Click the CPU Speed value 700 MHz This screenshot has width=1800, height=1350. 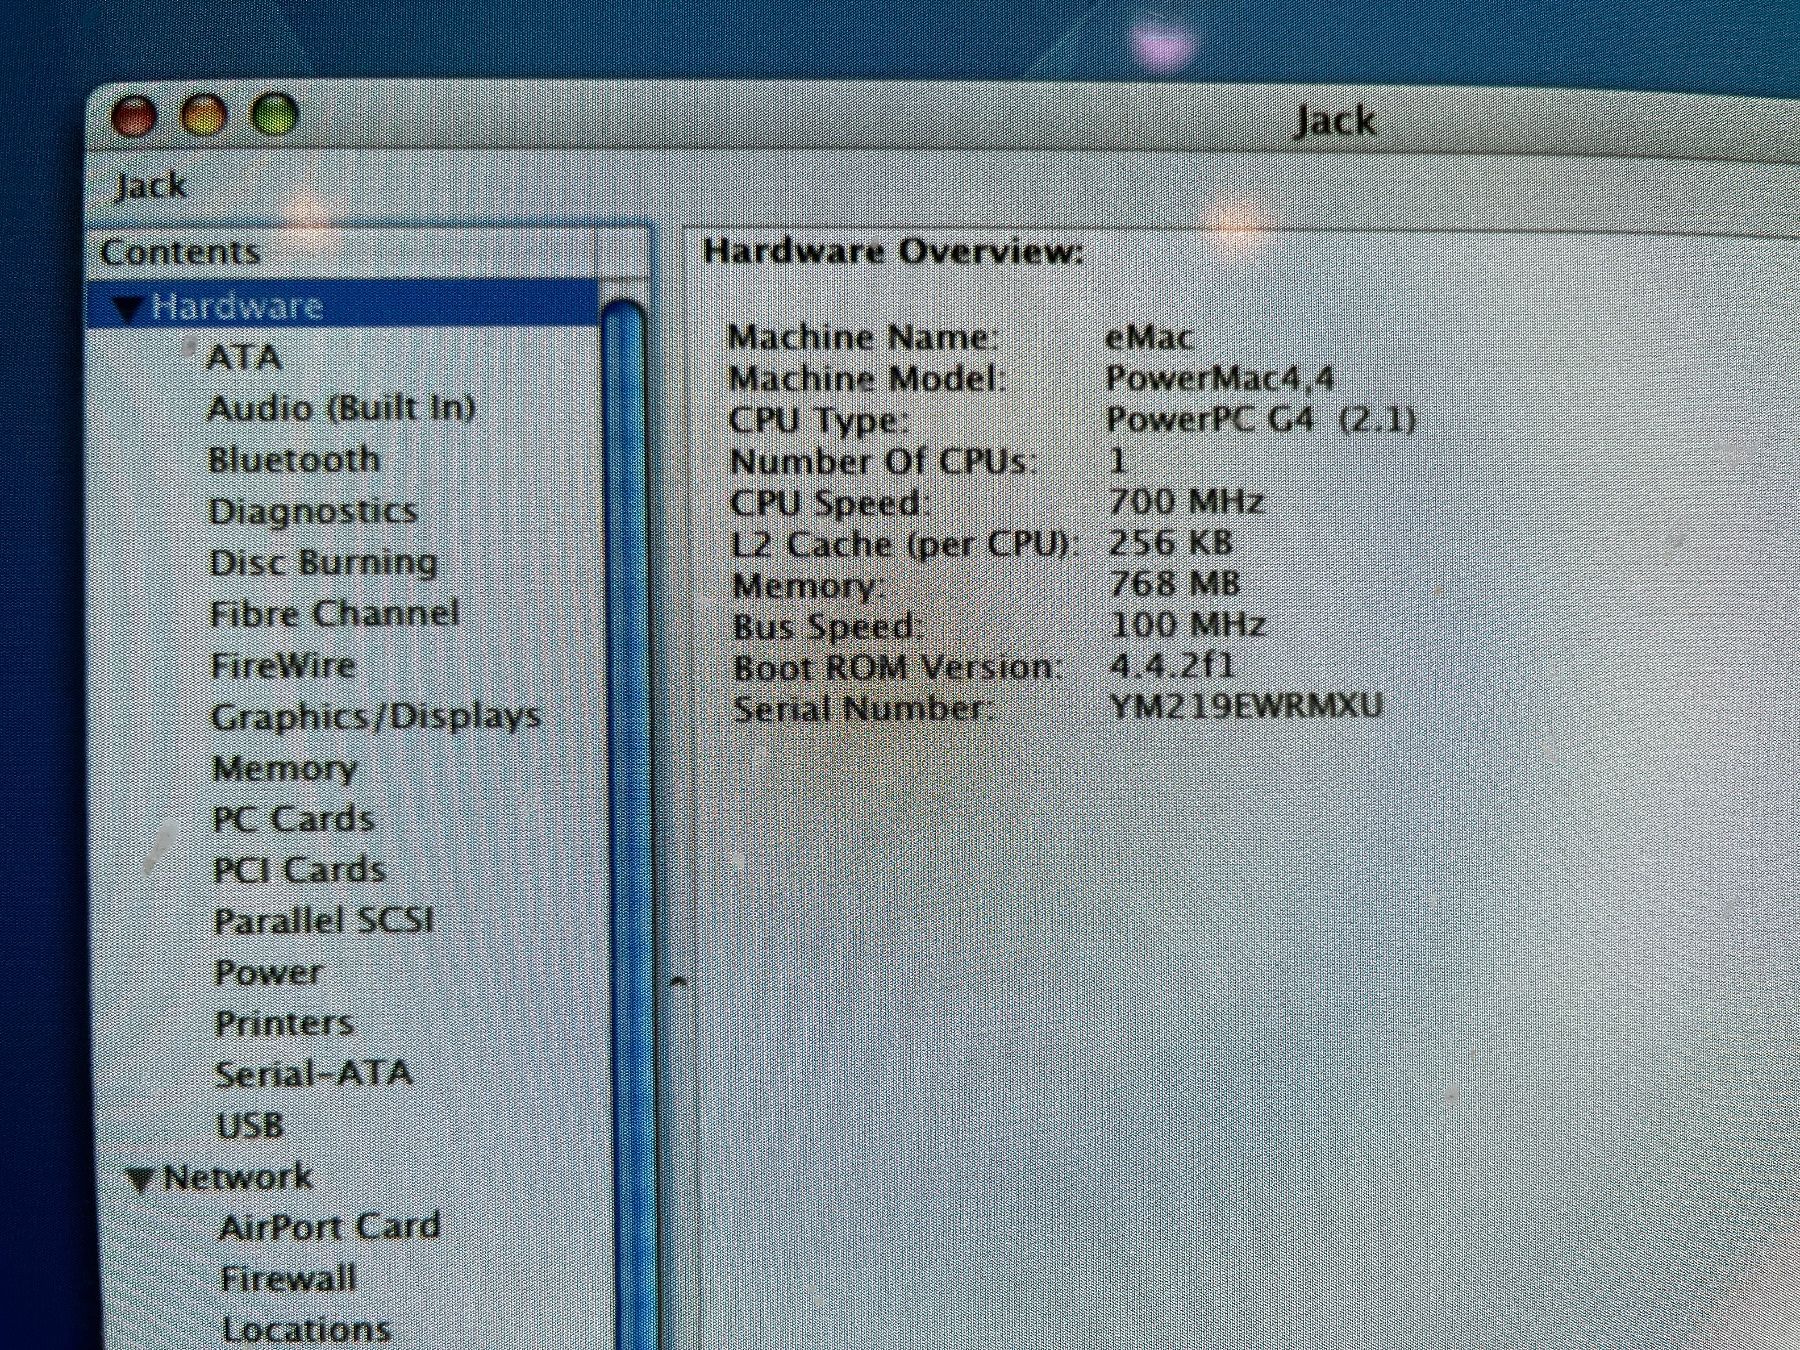1187,501
